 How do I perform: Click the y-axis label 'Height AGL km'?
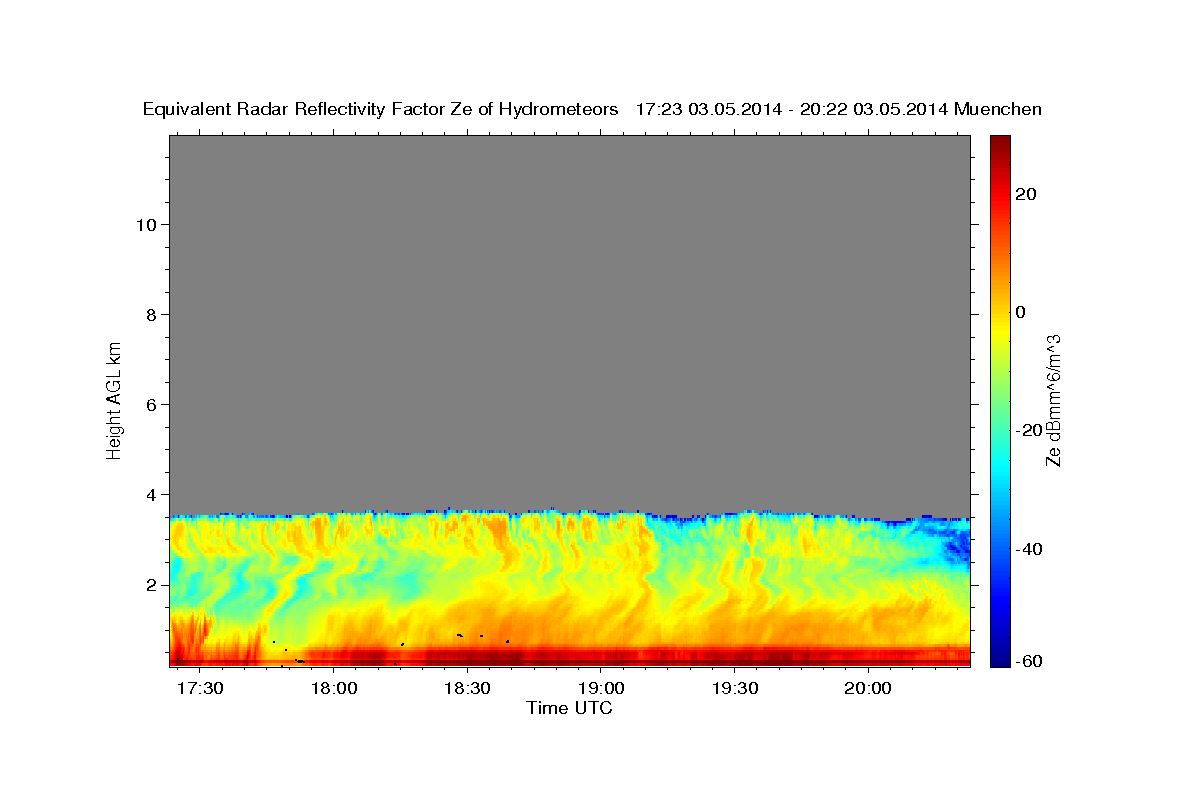114,399
